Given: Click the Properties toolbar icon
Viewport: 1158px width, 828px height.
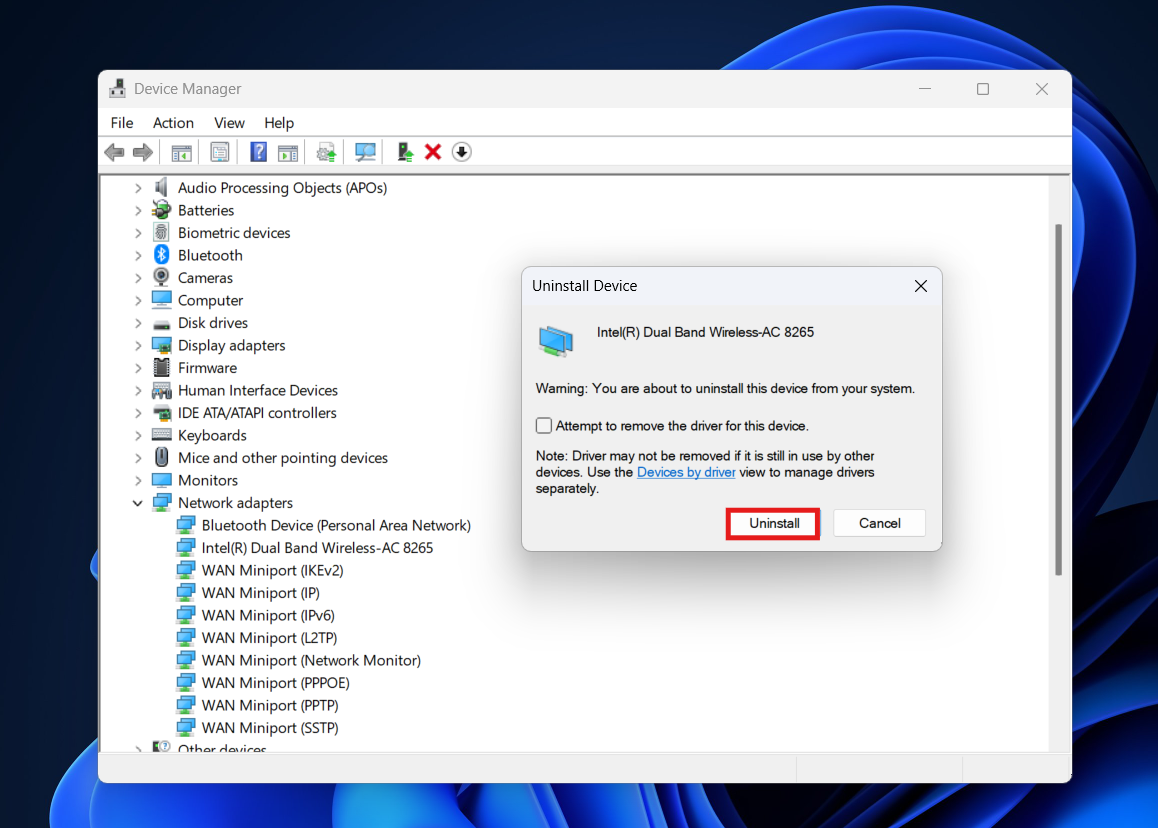Looking at the screenshot, I should pyautogui.click(x=219, y=151).
